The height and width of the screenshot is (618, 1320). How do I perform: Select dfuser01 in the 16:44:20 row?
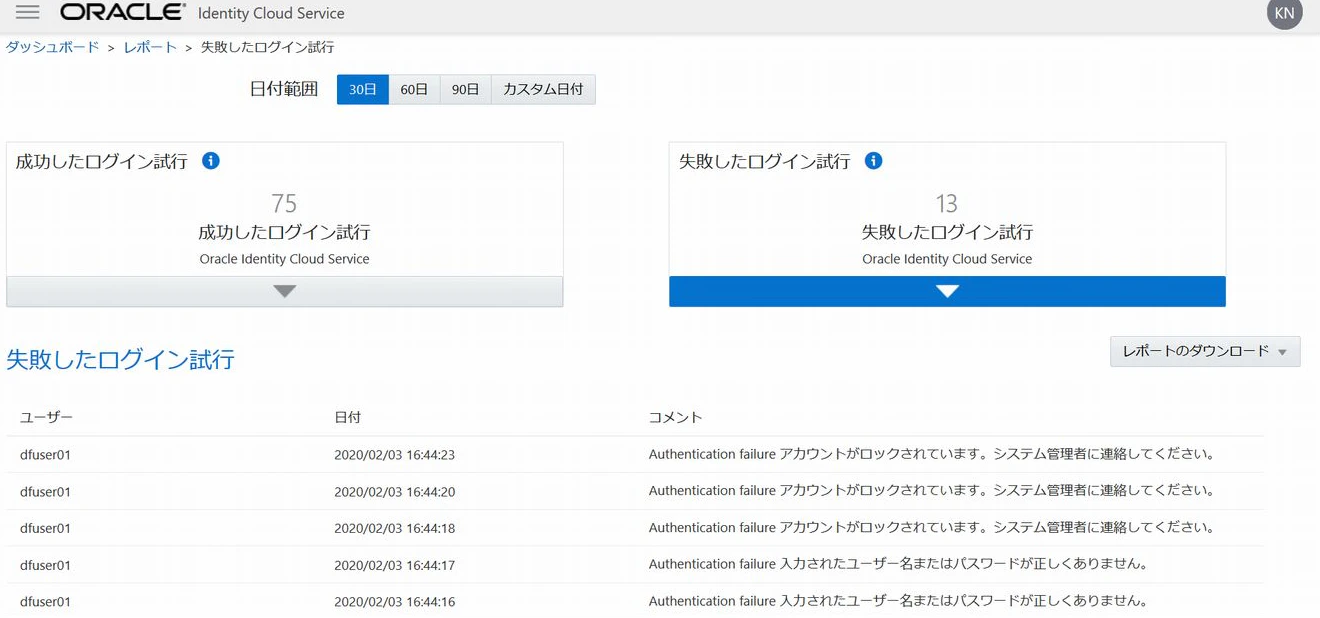click(45, 492)
